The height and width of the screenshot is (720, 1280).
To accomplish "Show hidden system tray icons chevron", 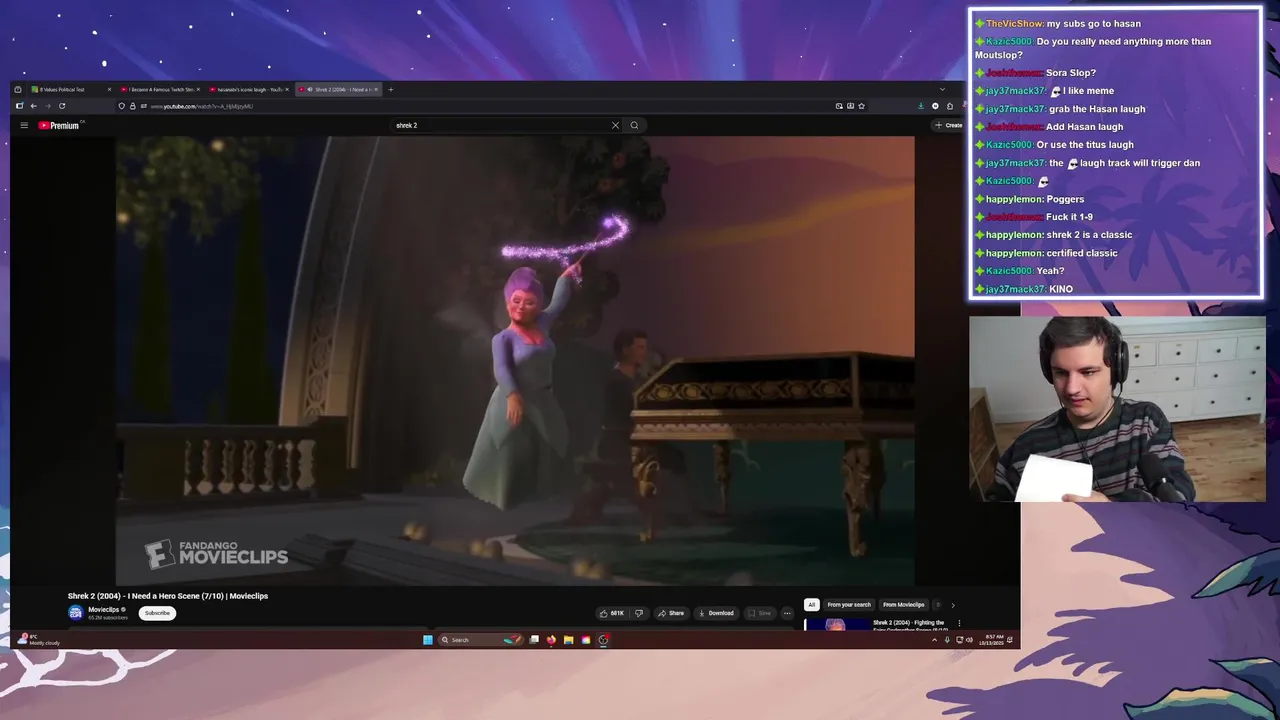I will click(935, 640).
